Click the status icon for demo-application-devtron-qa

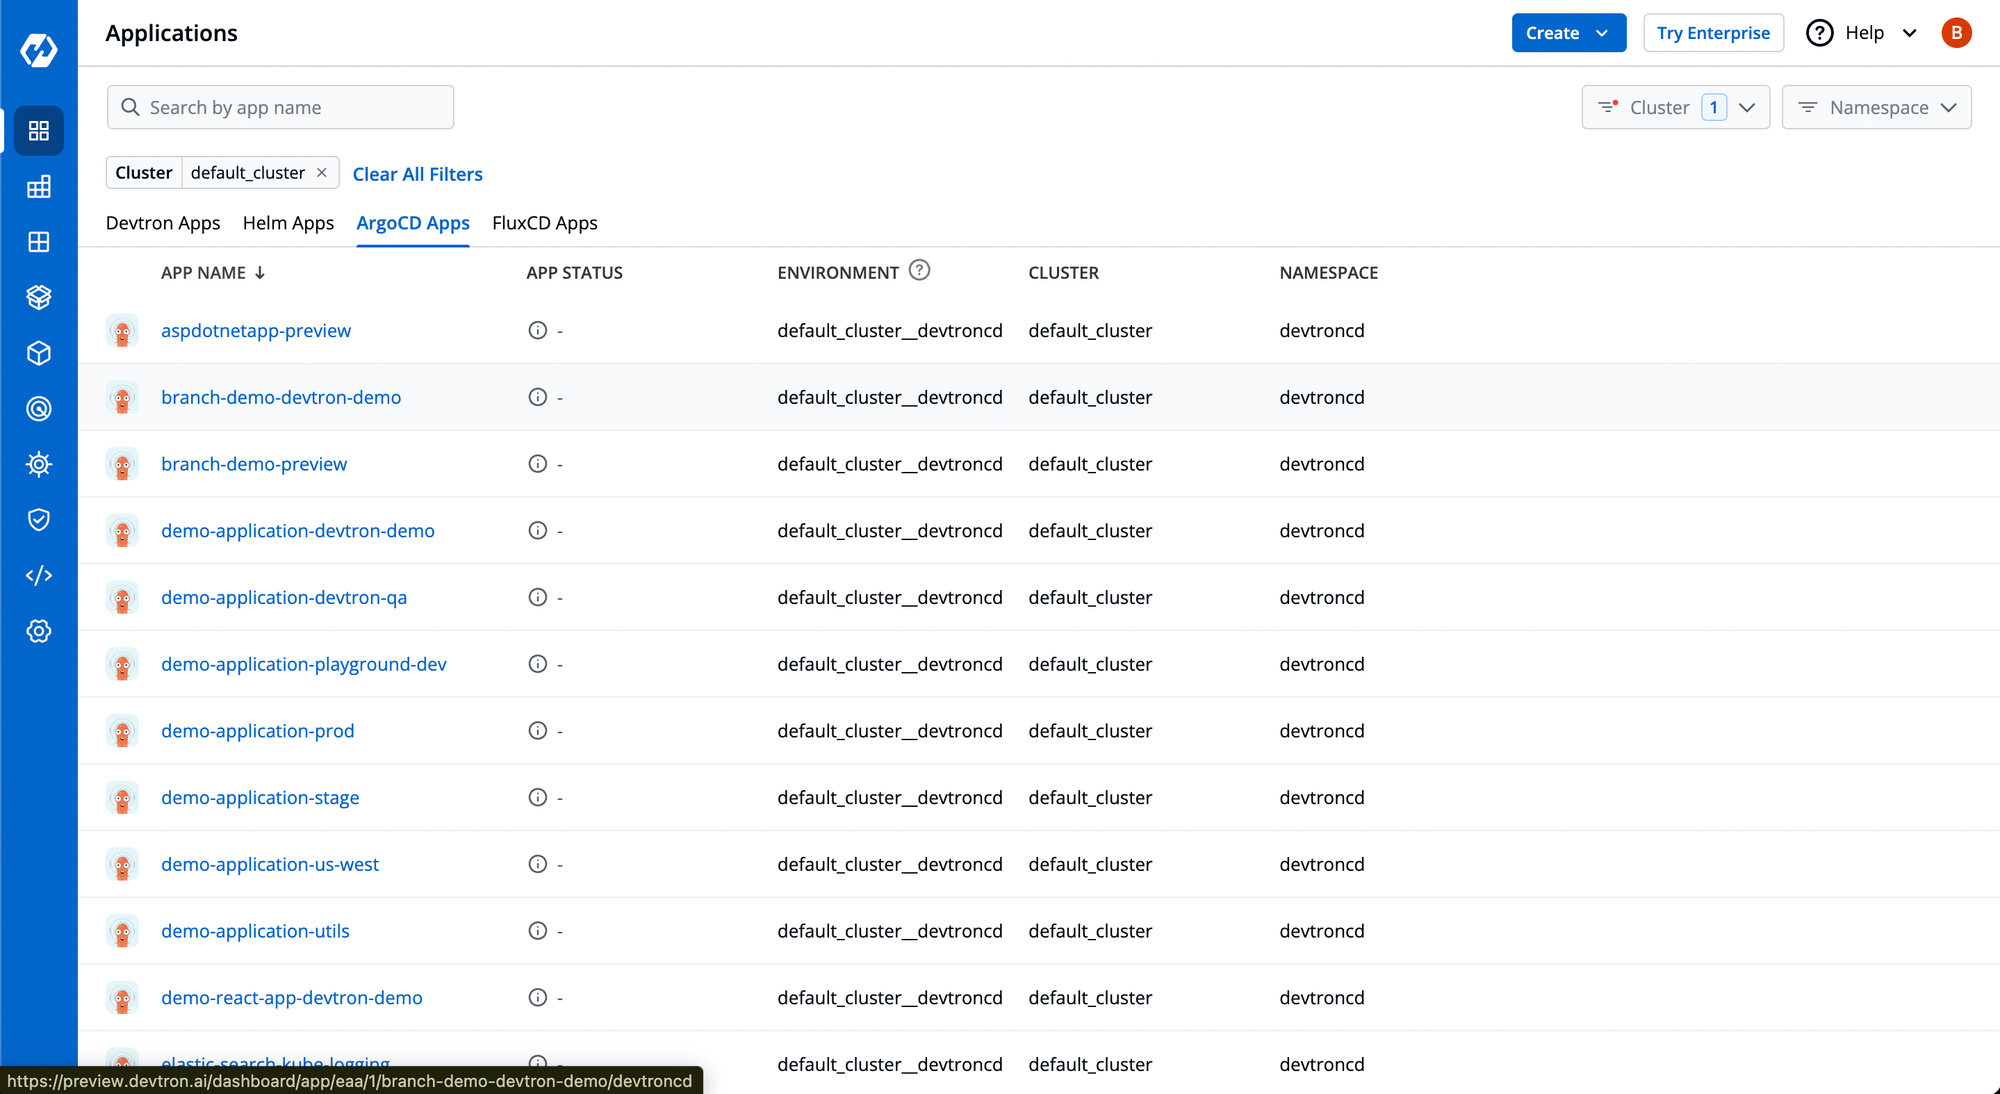537,597
